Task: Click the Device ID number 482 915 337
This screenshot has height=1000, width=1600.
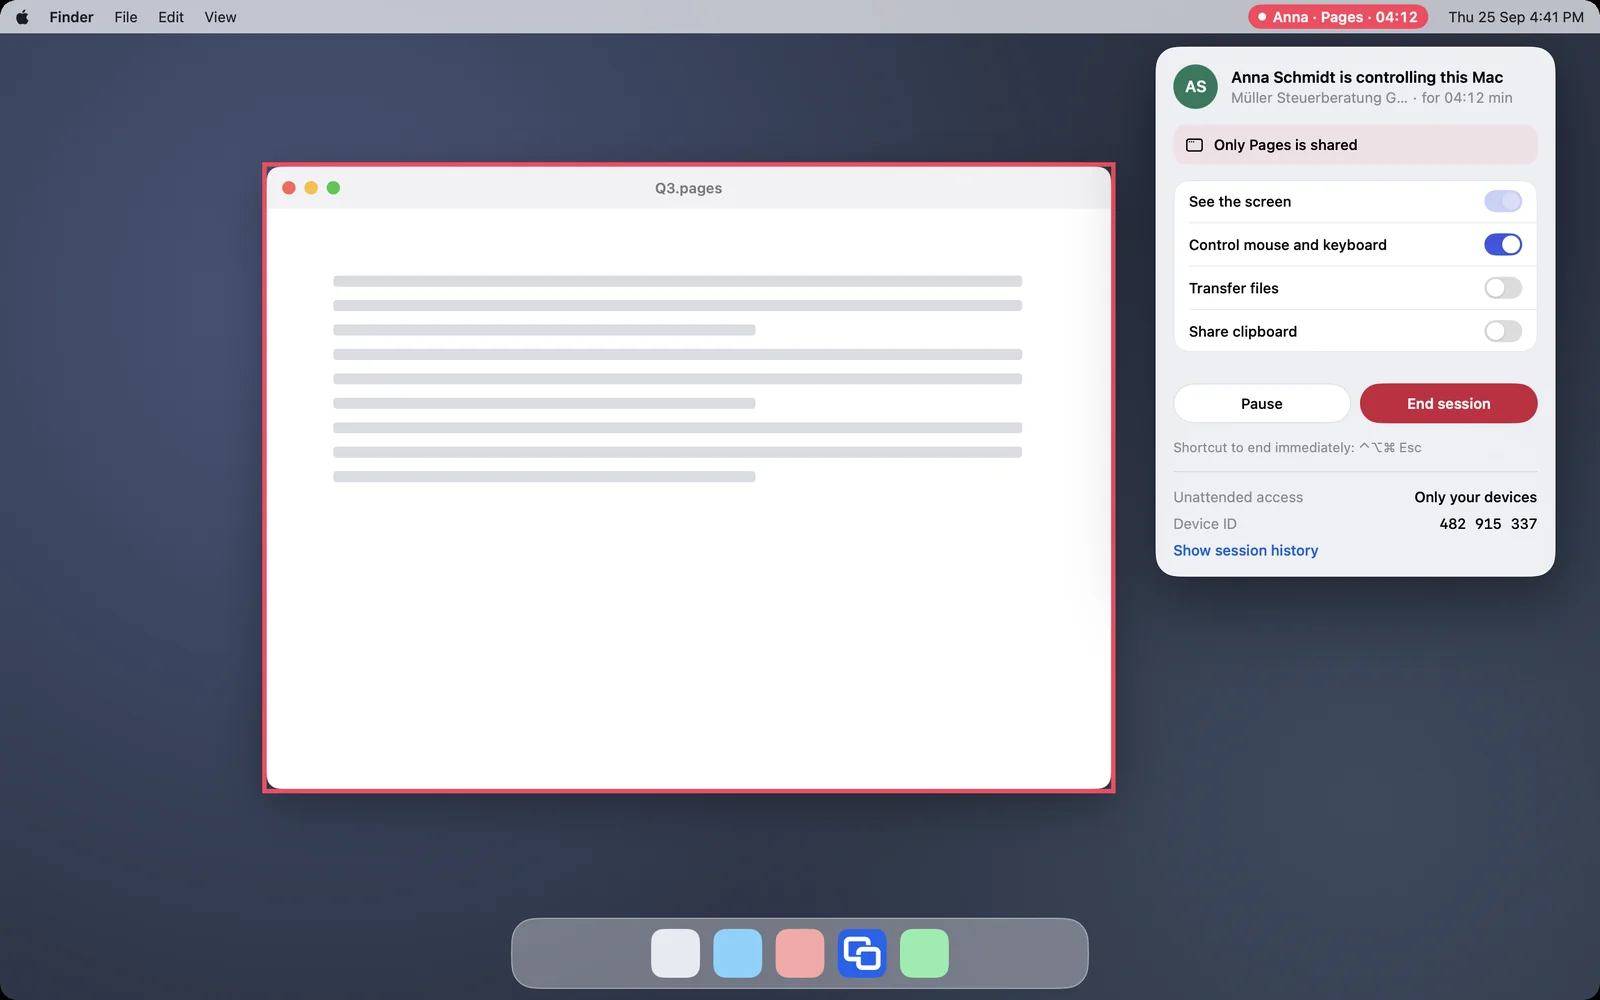Action: [x=1488, y=524]
